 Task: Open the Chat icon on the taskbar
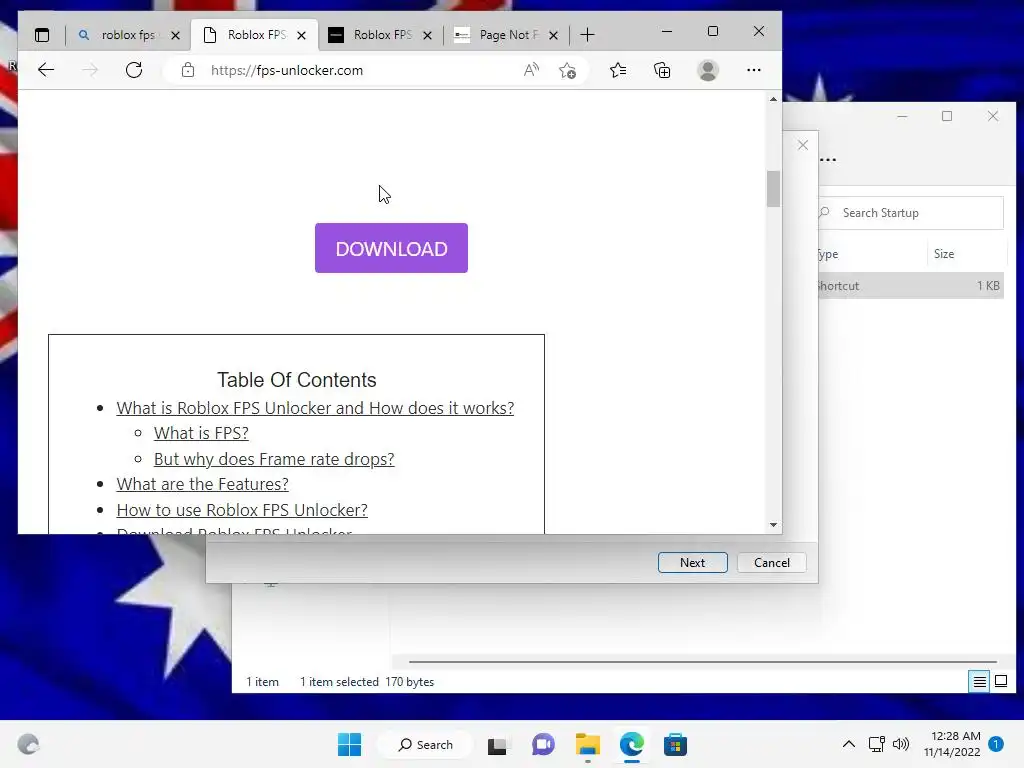click(543, 744)
